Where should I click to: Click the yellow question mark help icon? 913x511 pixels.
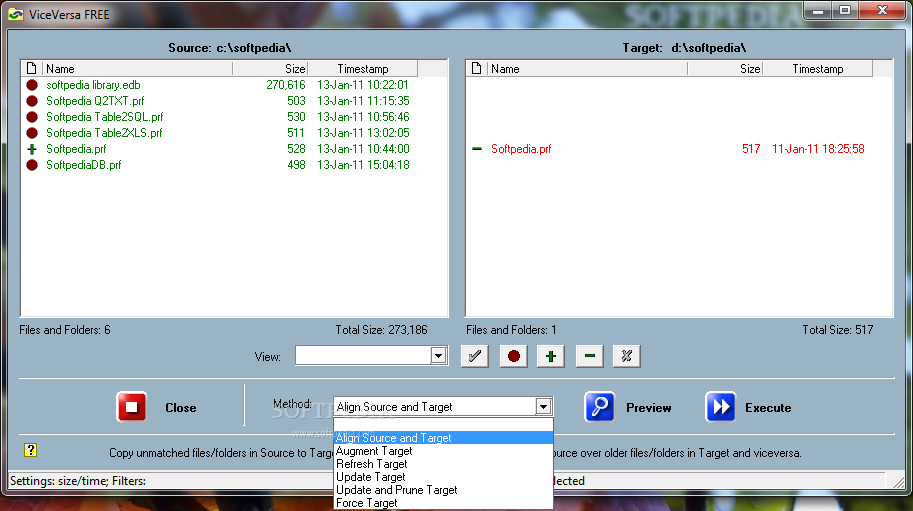(30, 450)
